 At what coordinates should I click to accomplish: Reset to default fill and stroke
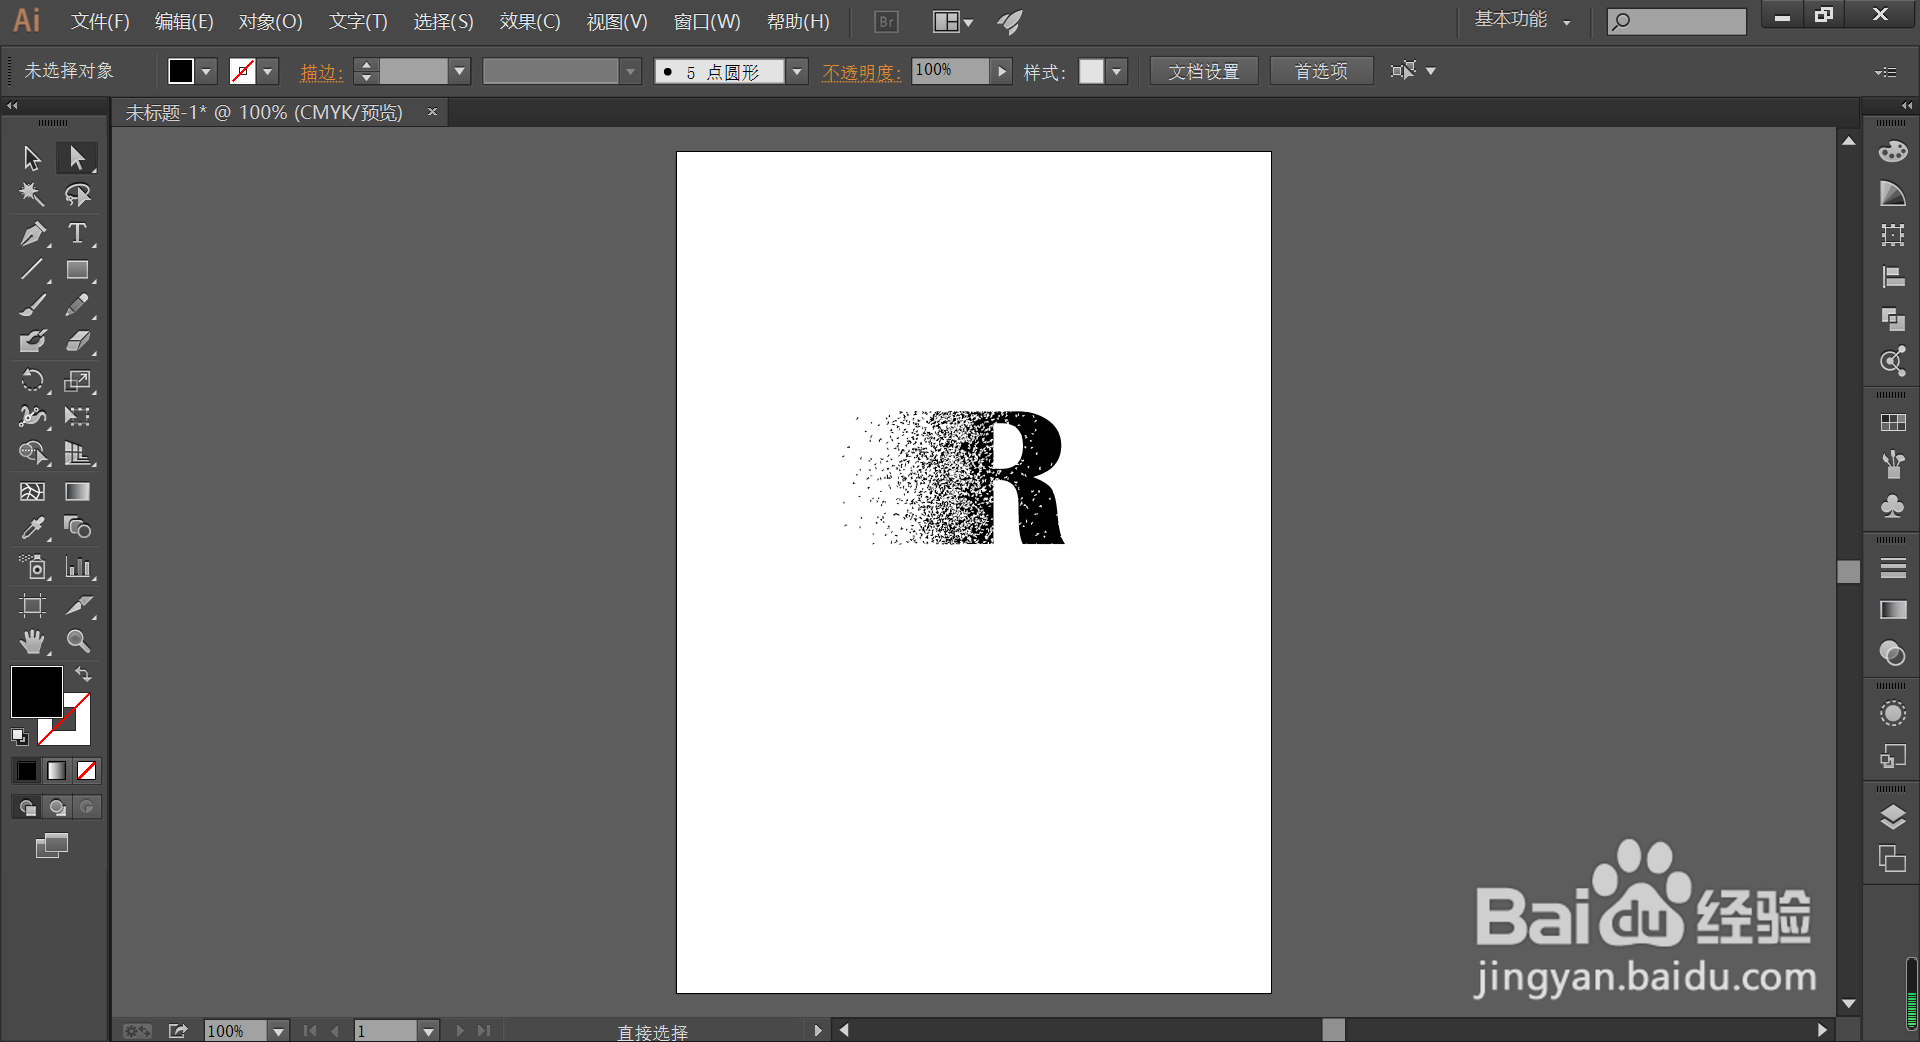[20, 737]
